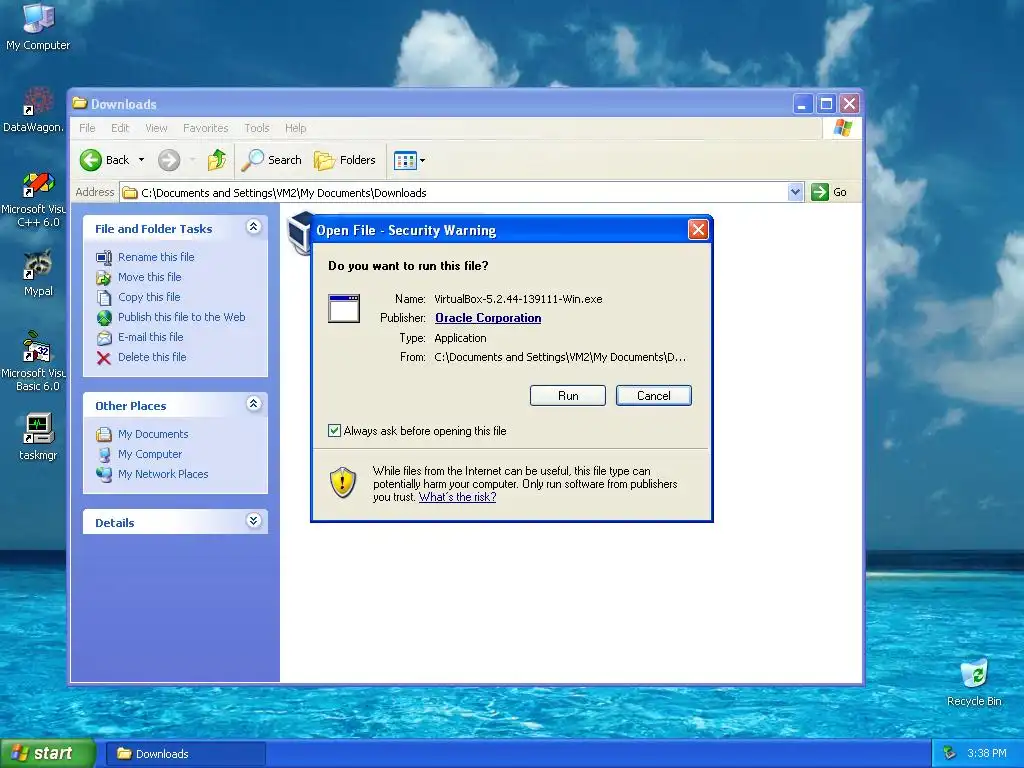Click the Go button
The height and width of the screenshot is (768, 1024).
click(x=829, y=192)
